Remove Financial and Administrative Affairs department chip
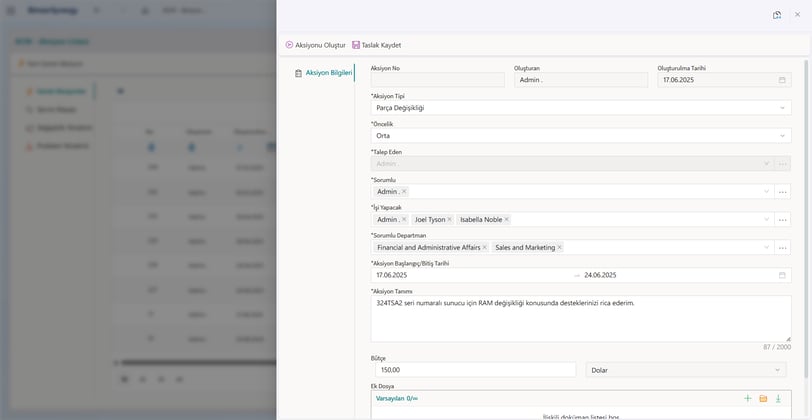The image size is (812, 420). pyautogui.click(x=484, y=248)
